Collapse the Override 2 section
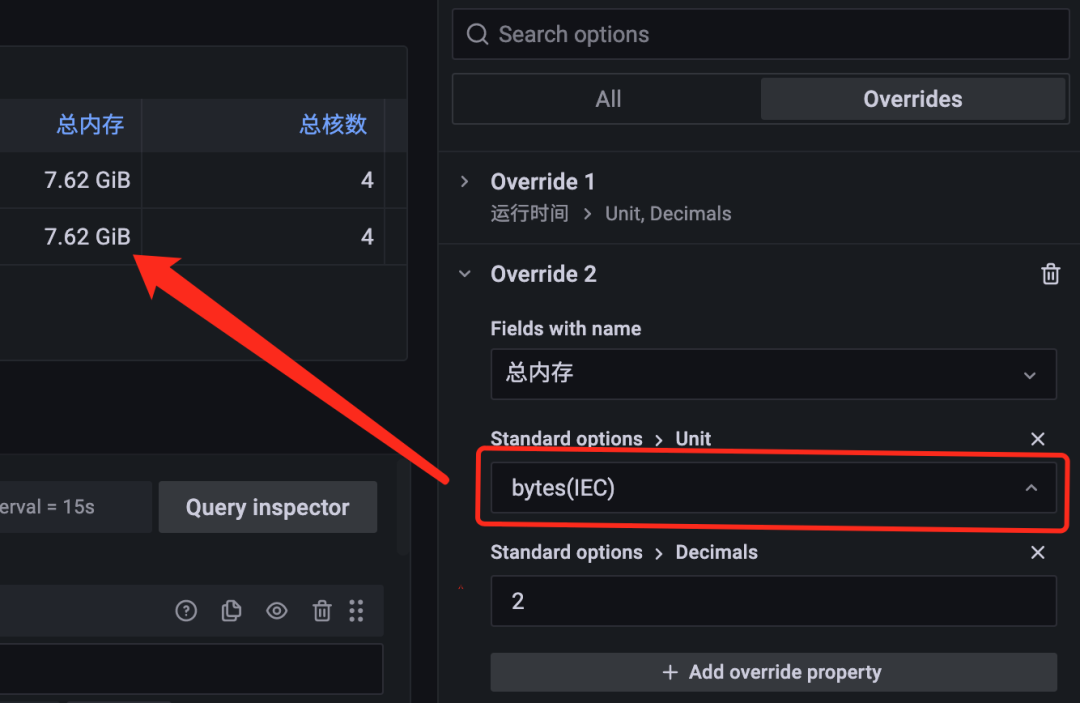The width and height of the screenshot is (1080, 703). [x=465, y=274]
